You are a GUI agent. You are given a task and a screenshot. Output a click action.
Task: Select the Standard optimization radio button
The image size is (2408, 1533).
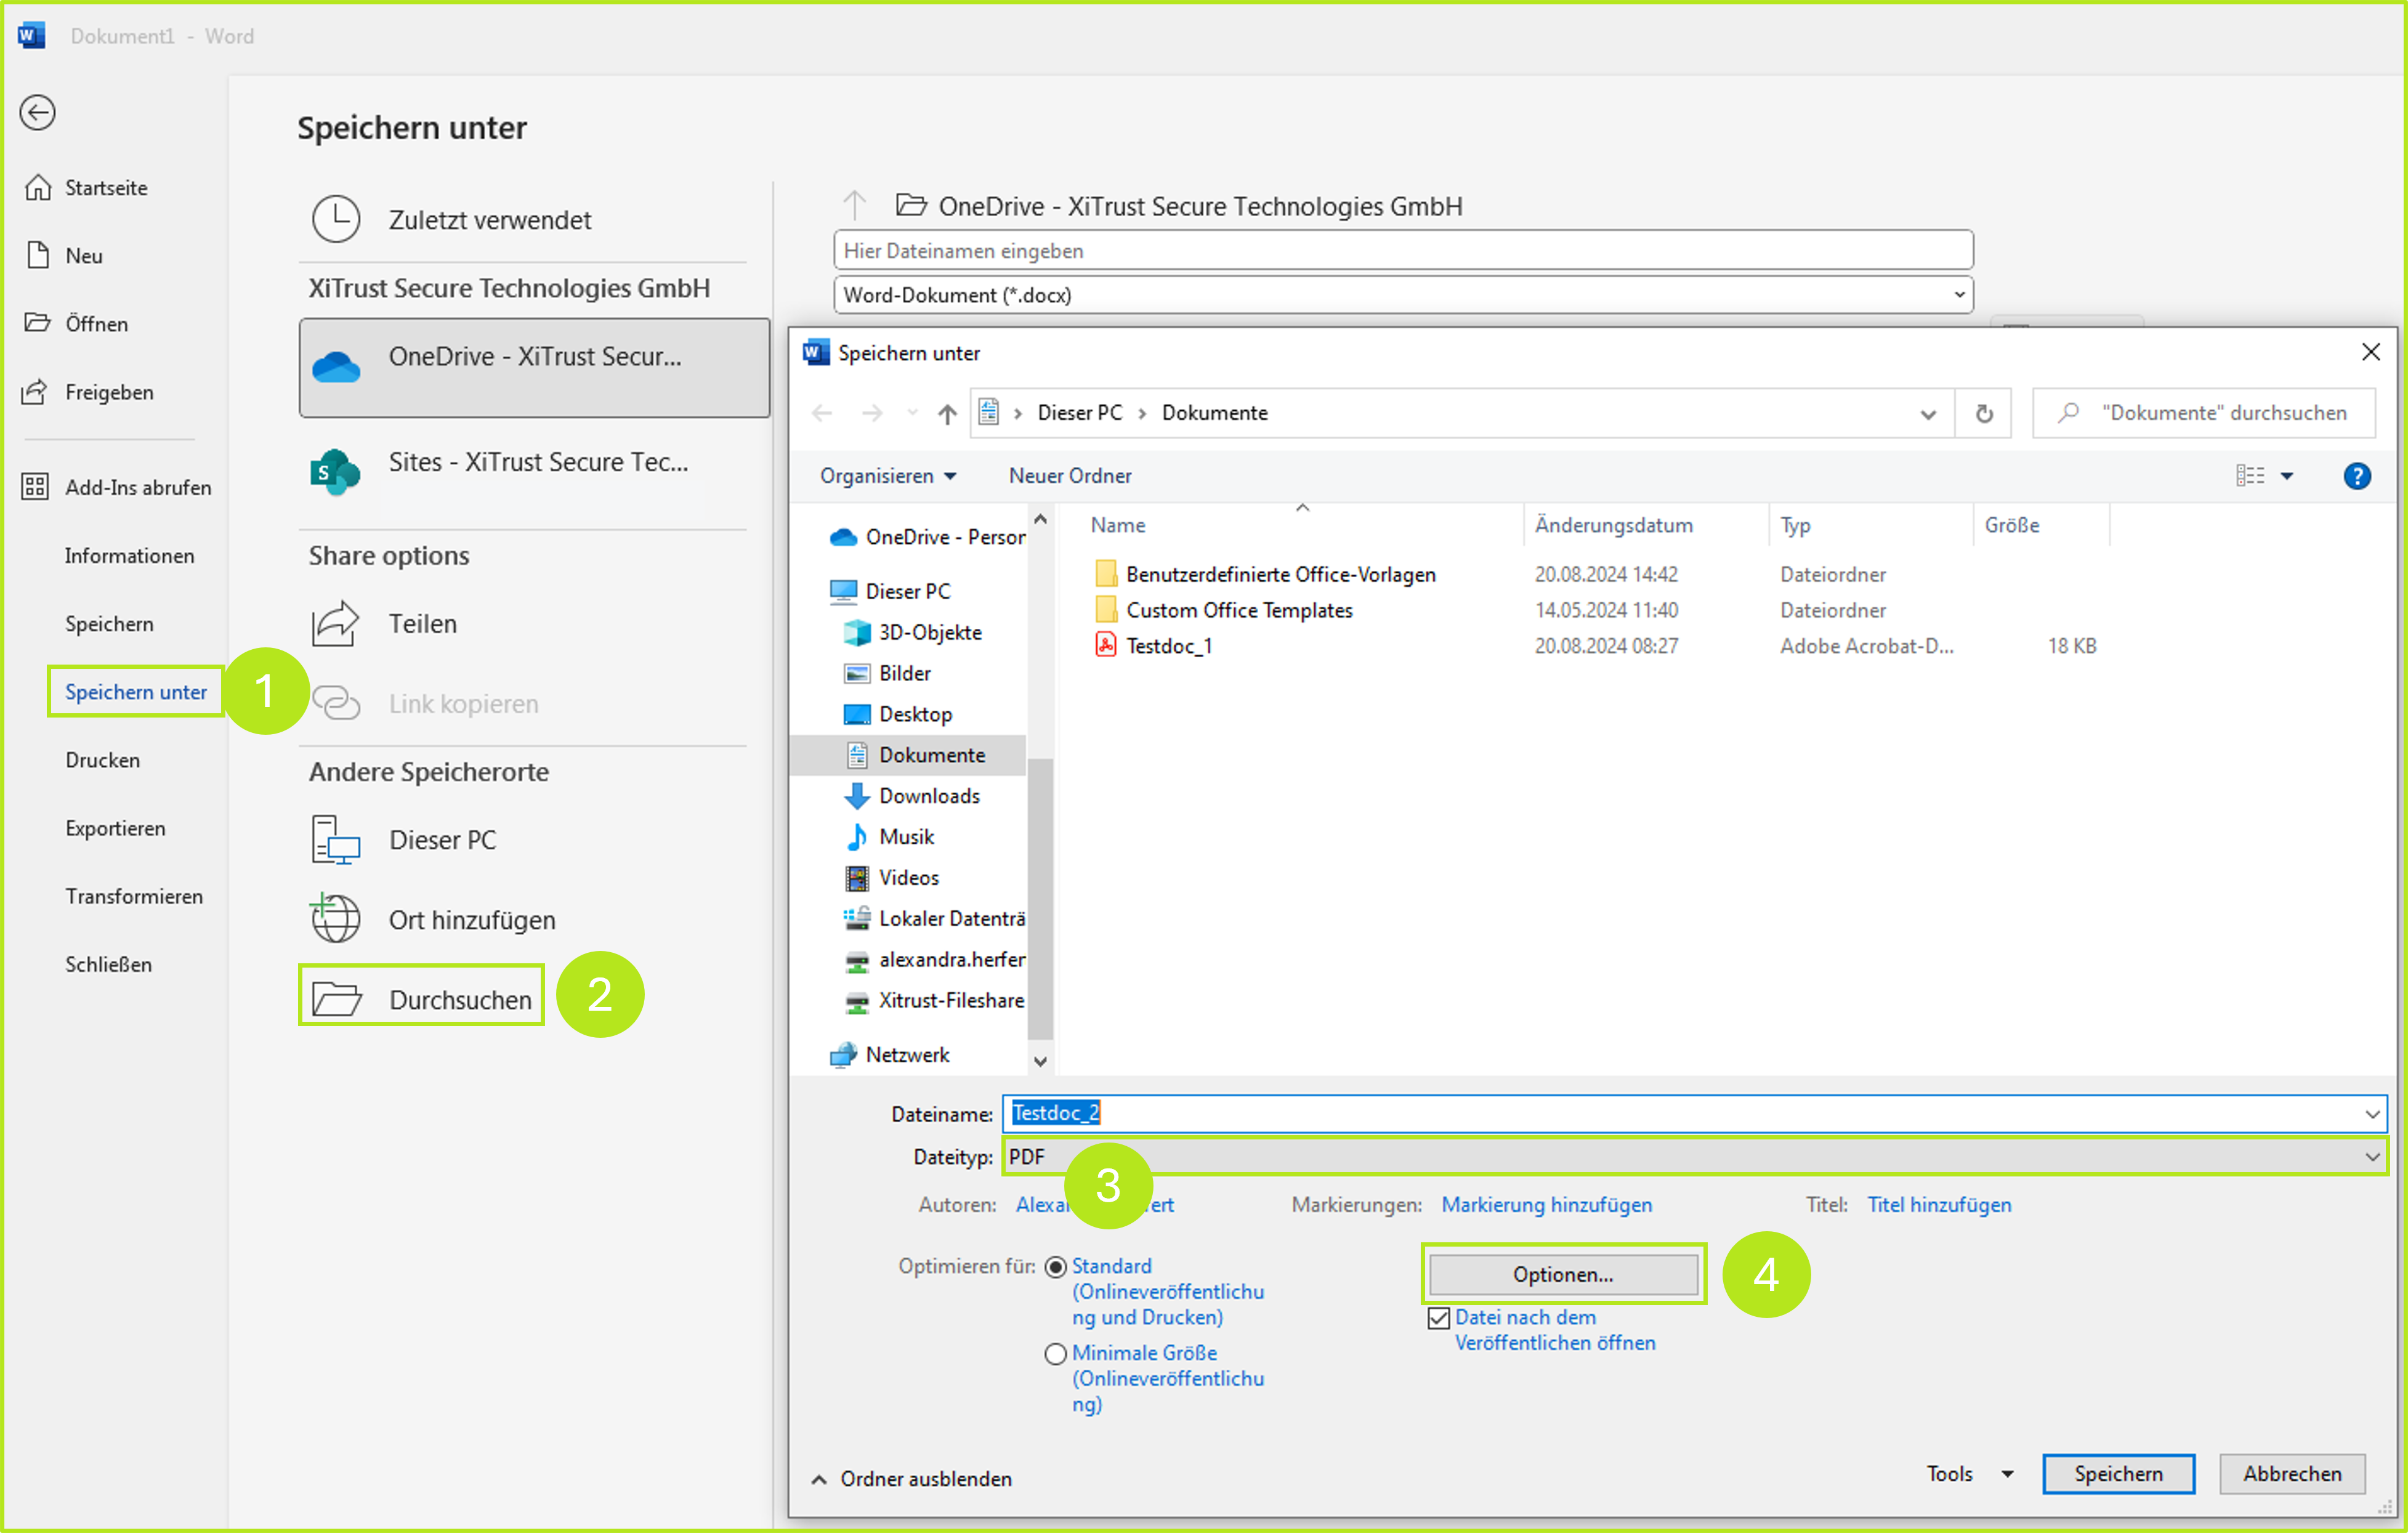[x=1055, y=1267]
